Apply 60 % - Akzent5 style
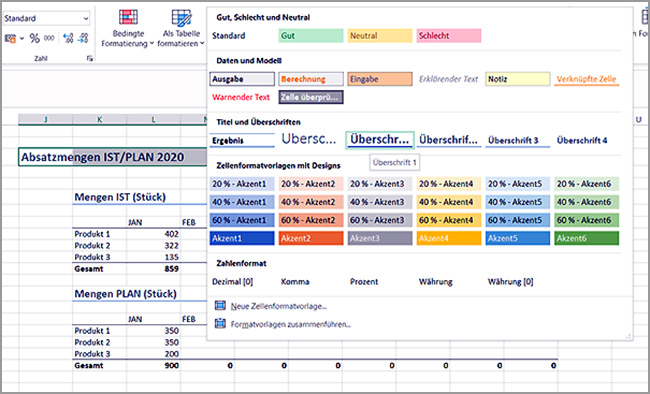This screenshot has height=394, width=650. click(517, 220)
